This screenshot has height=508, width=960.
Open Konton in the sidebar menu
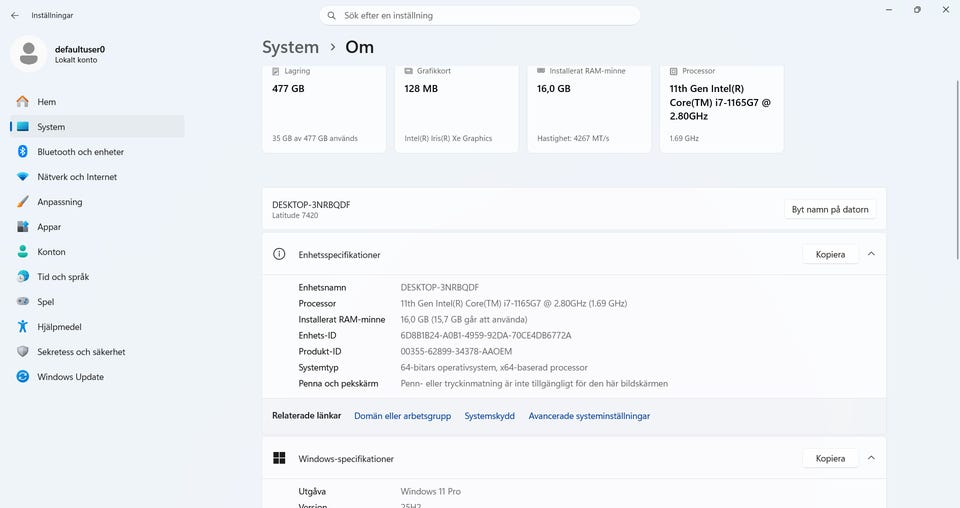coord(51,252)
